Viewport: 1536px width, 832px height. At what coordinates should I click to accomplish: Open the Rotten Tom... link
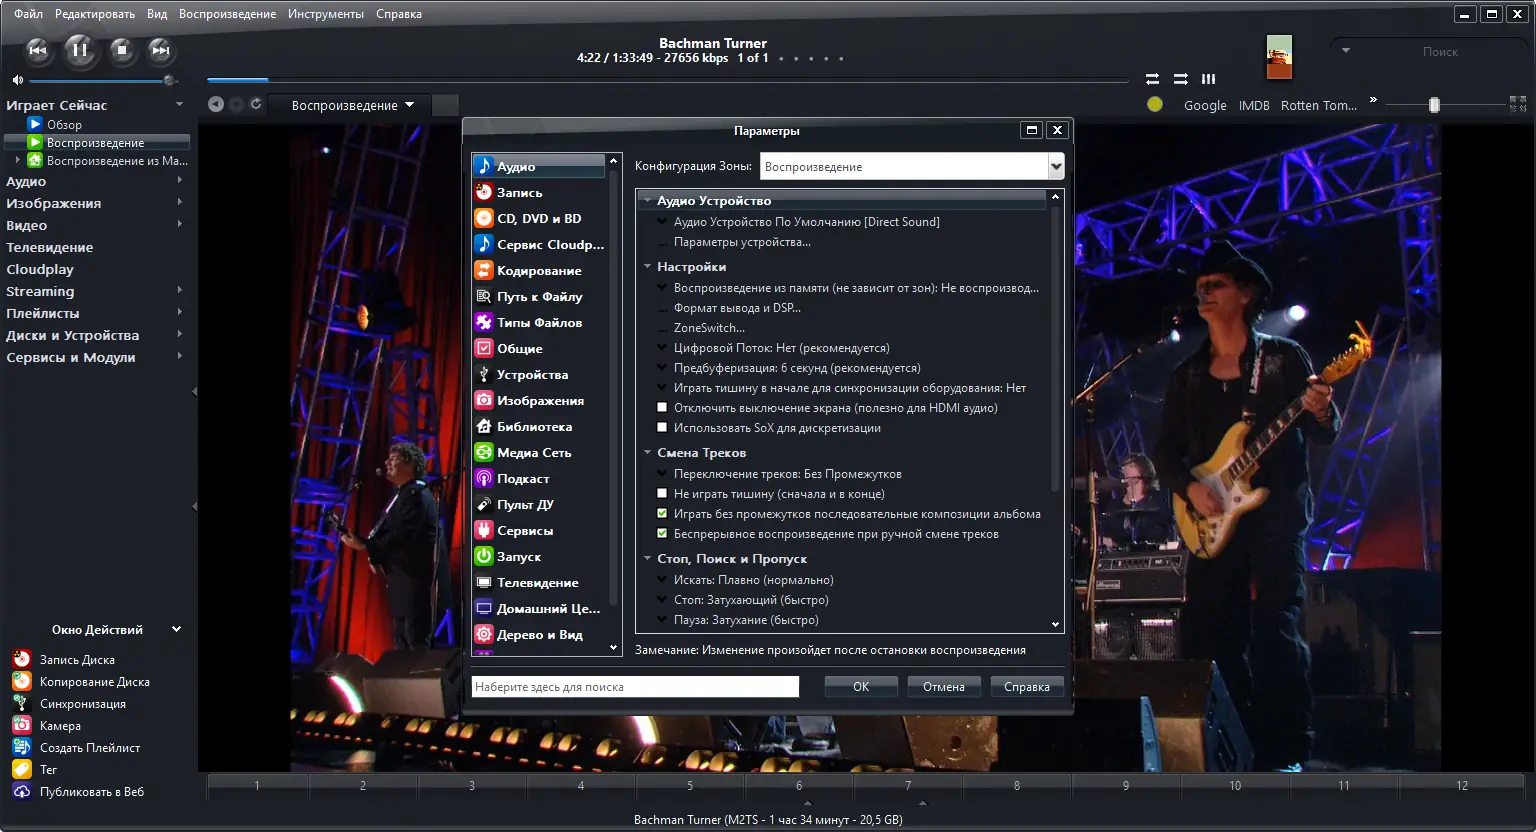click(x=1319, y=105)
